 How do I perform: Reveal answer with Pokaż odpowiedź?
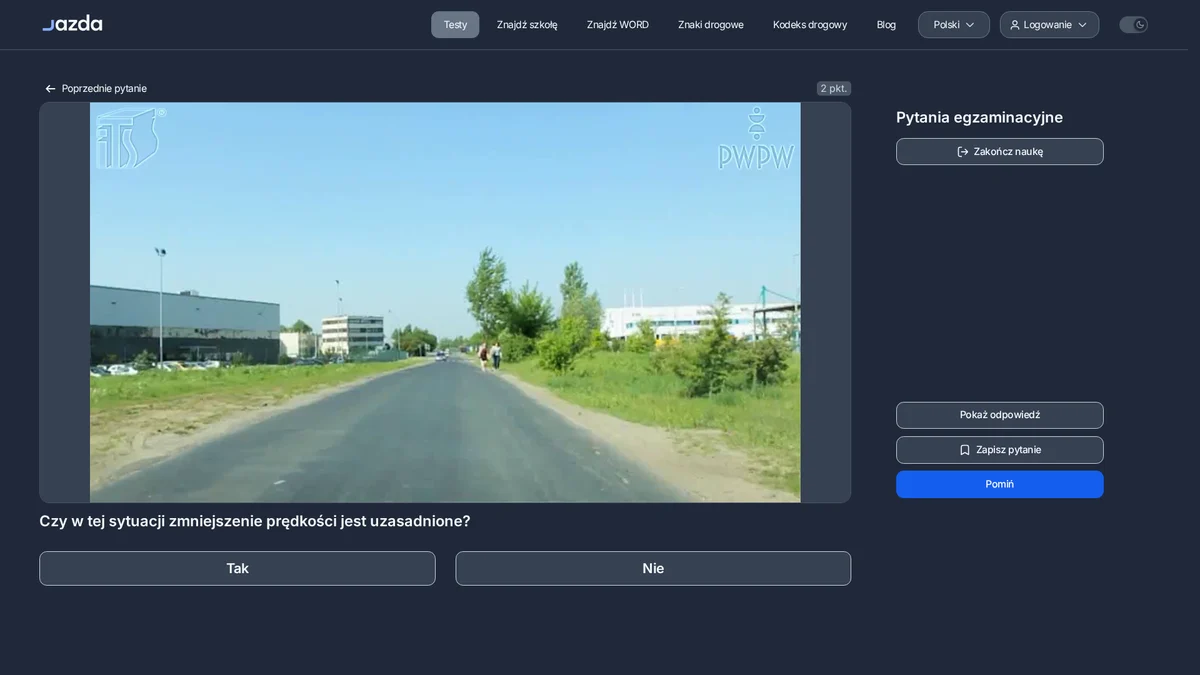click(x=1000, y=415)
